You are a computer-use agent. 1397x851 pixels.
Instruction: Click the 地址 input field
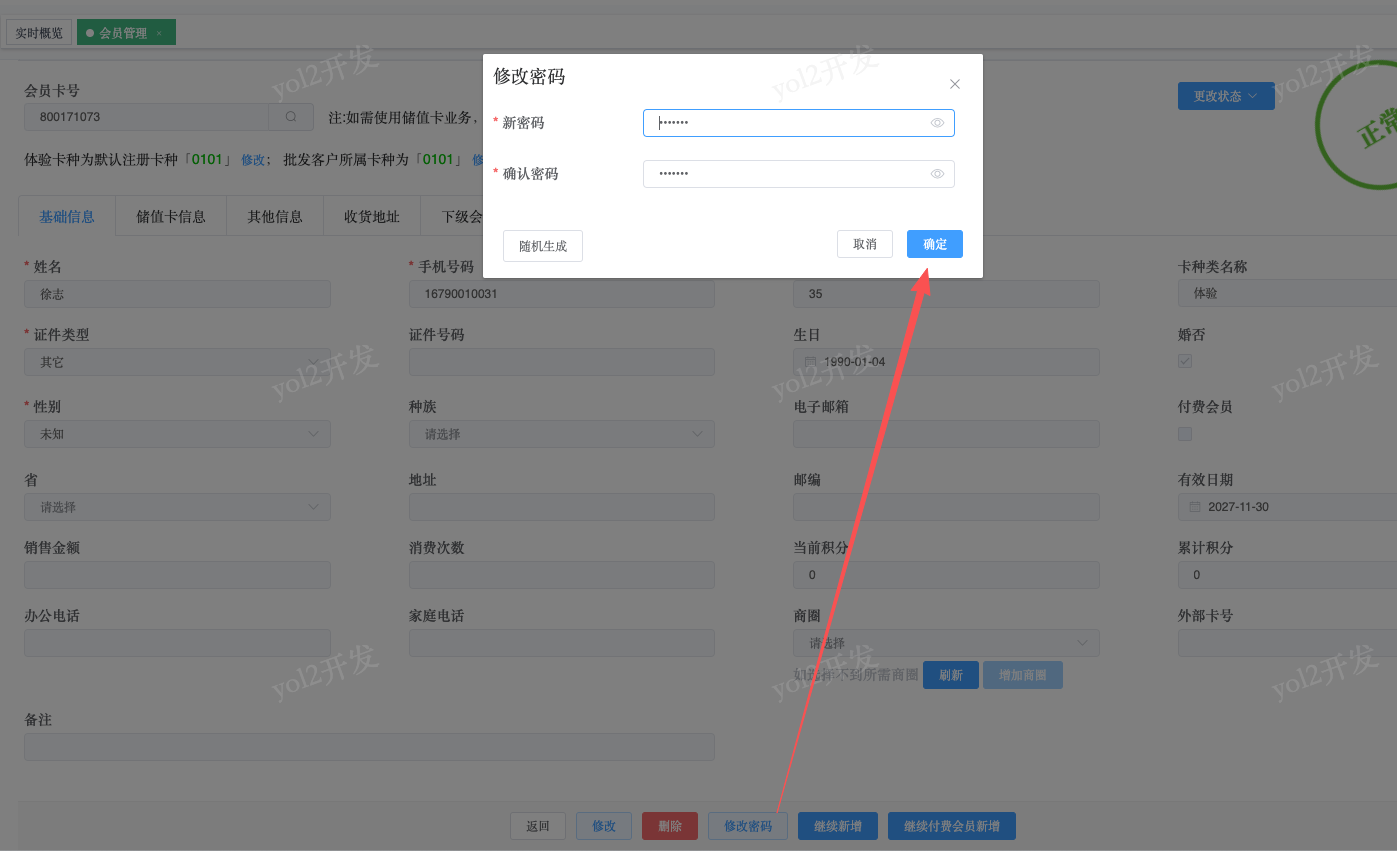[x=562, y=507]
